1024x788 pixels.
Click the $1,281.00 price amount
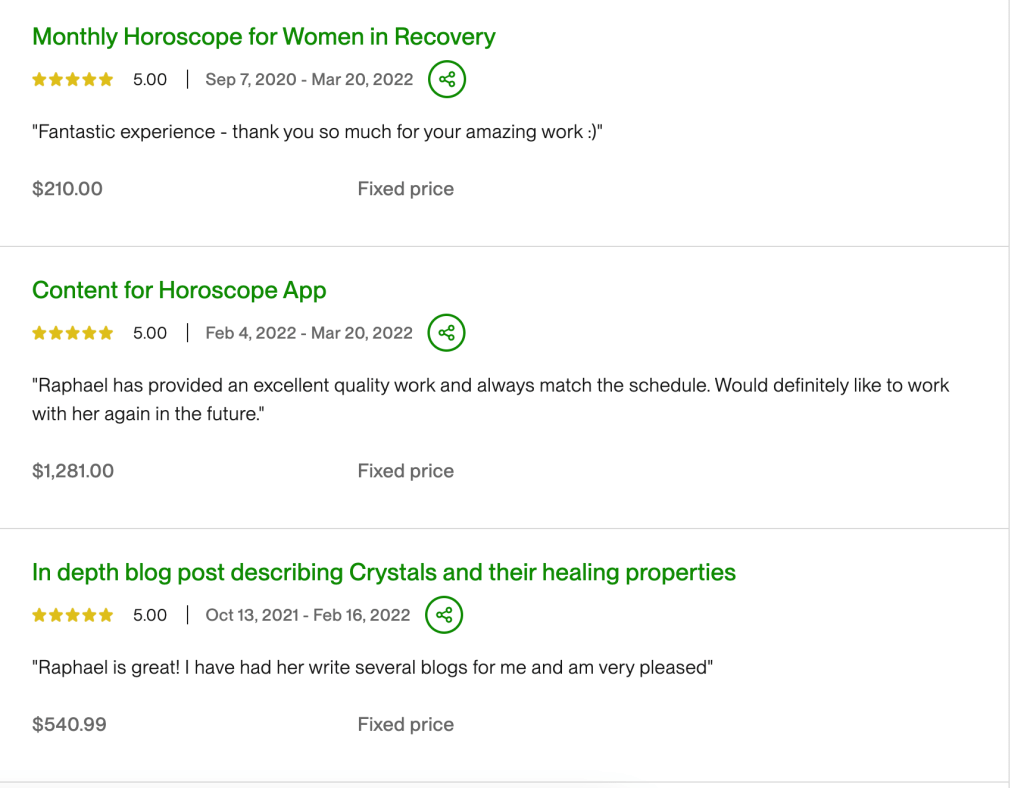pos(73,471)
